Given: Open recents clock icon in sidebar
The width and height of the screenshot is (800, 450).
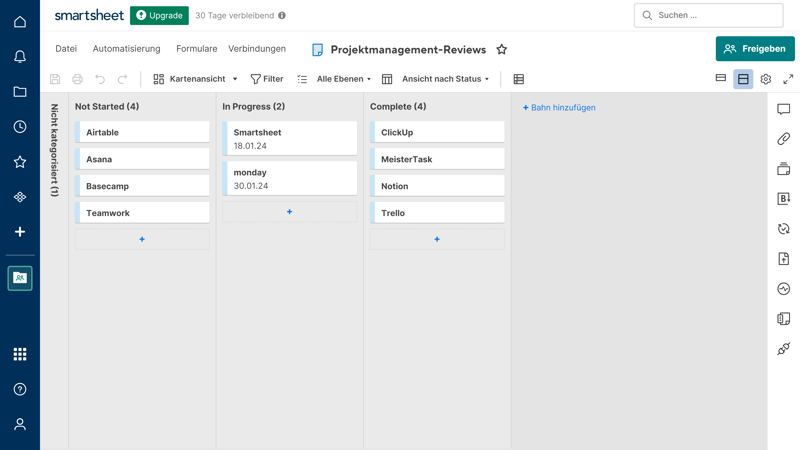Looking at the screenshot, I should tap(20, 127).
